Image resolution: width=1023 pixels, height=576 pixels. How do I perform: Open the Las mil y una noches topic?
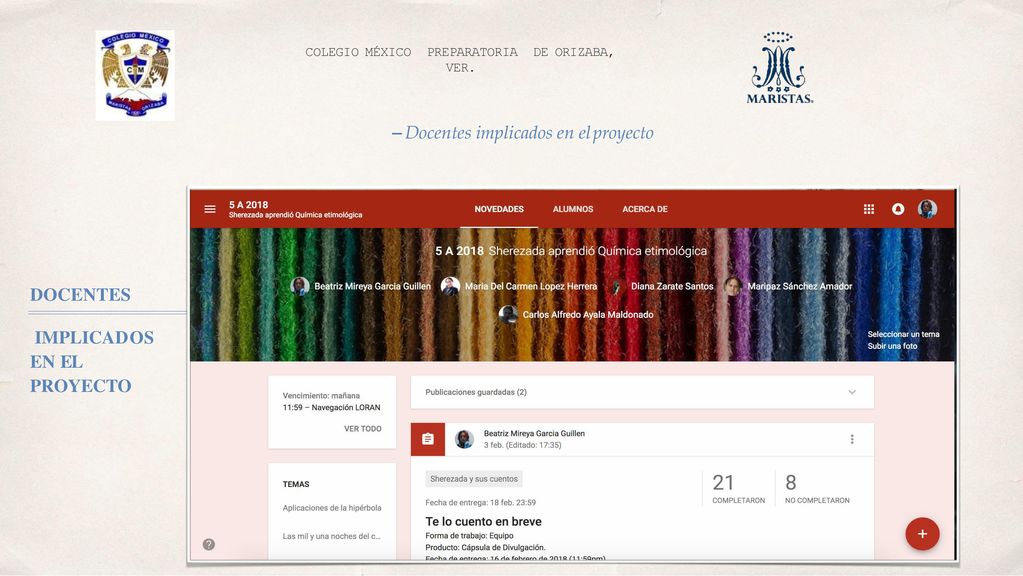(331, 536)
